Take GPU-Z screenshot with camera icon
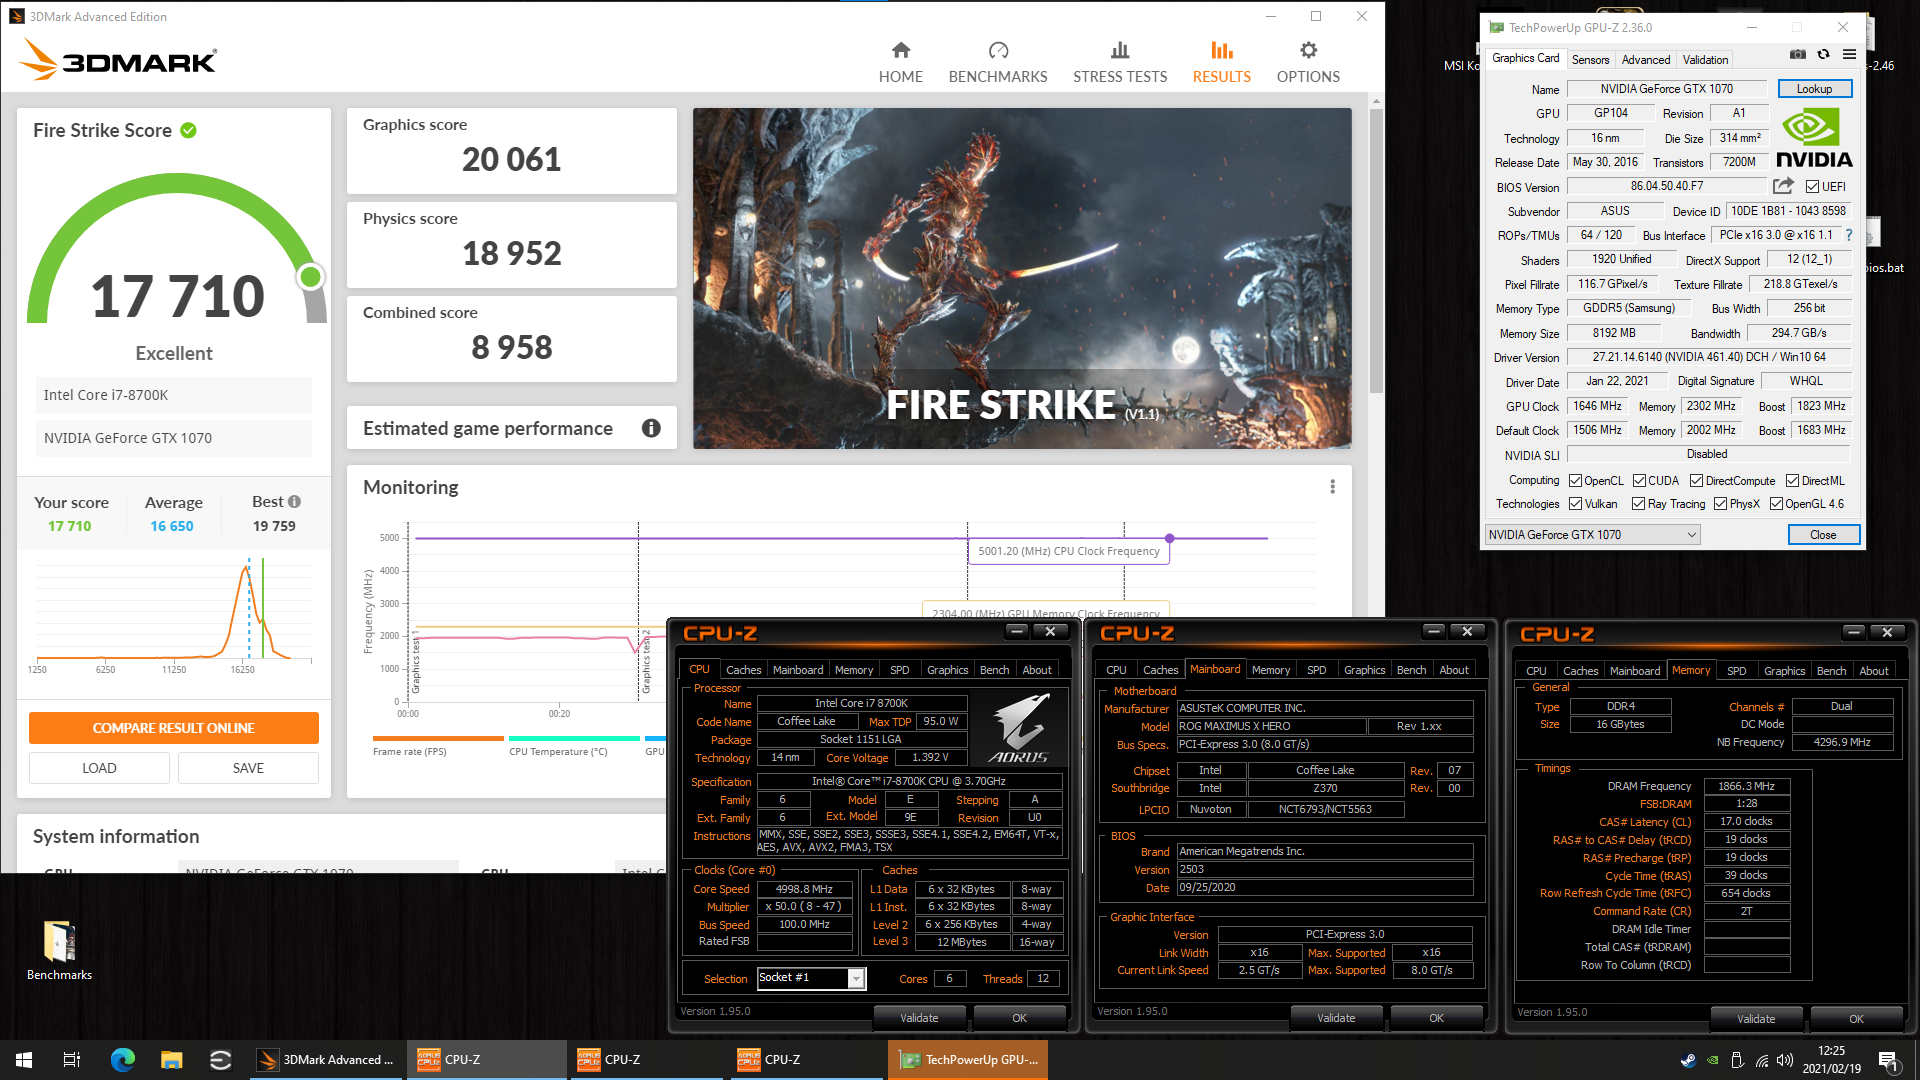 [1797, 55]
